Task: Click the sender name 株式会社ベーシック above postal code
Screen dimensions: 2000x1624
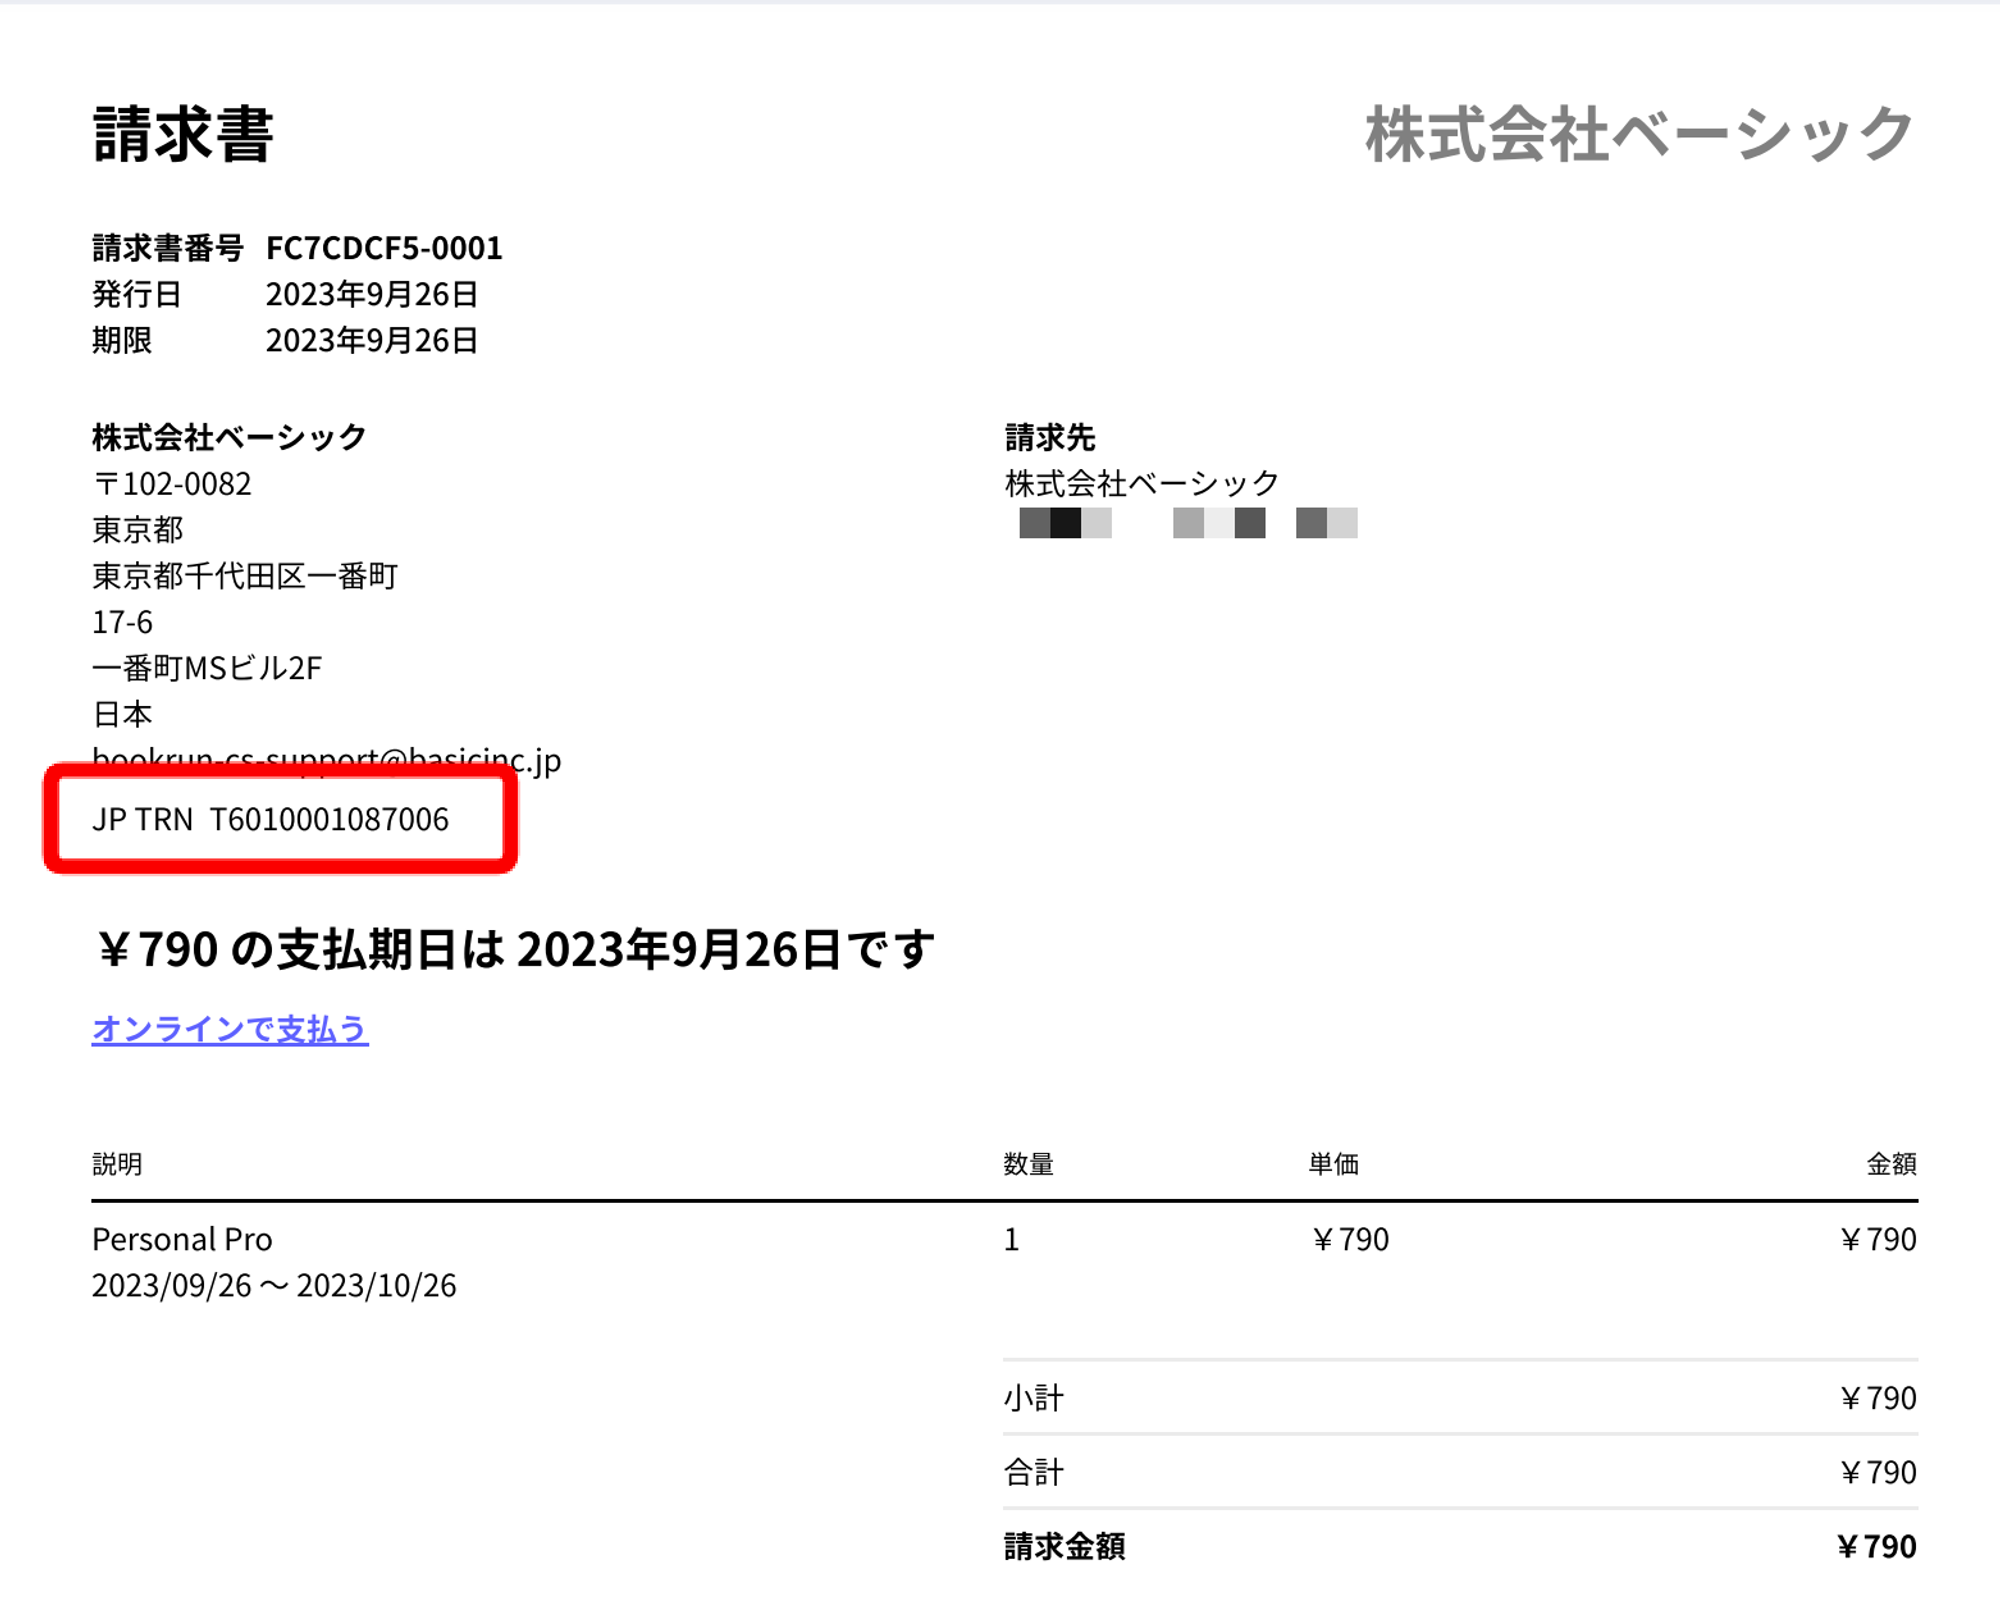Action: [230, 437]
